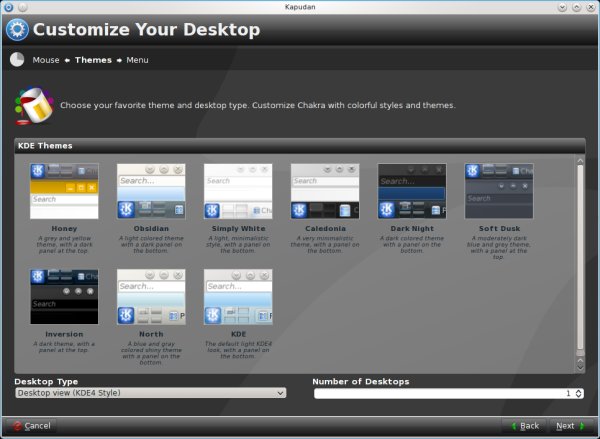Image resolution: width=600 pixels, height=439 pixels.
Task: Choose the default KDE theme
Action: pos(238,297)
